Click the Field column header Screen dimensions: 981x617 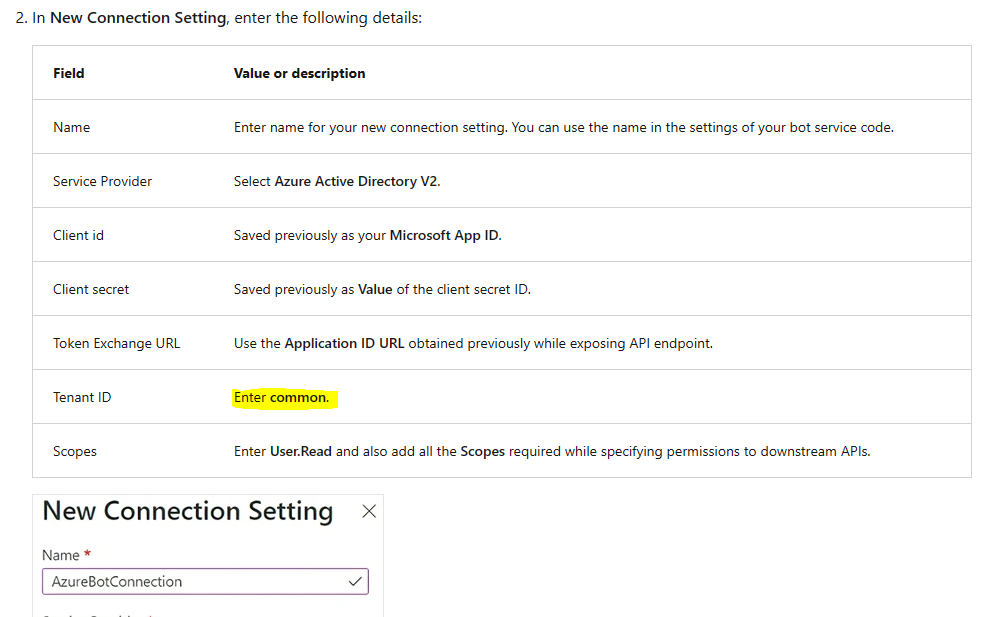coord(68,72)
